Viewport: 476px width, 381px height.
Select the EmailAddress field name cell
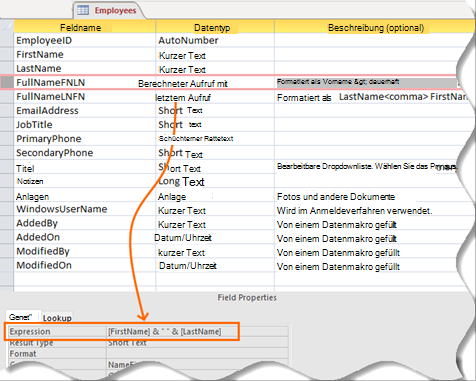pyautogui.click(x=84, y=110)
